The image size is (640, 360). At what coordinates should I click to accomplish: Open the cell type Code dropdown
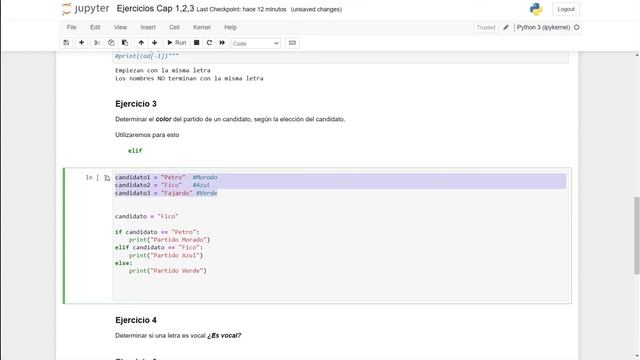256,43
